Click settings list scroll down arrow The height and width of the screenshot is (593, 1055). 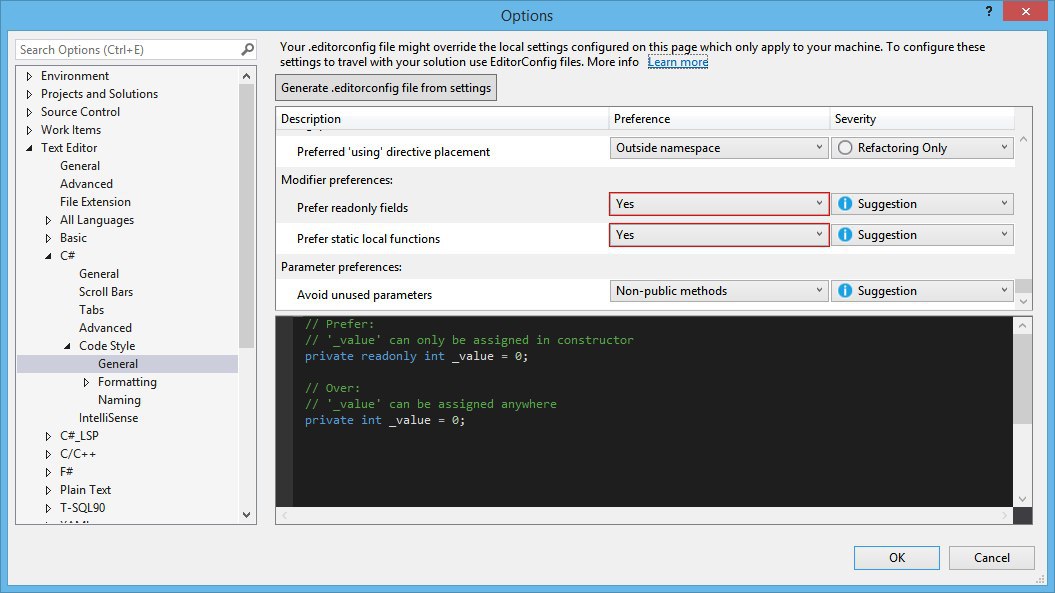1023,302
